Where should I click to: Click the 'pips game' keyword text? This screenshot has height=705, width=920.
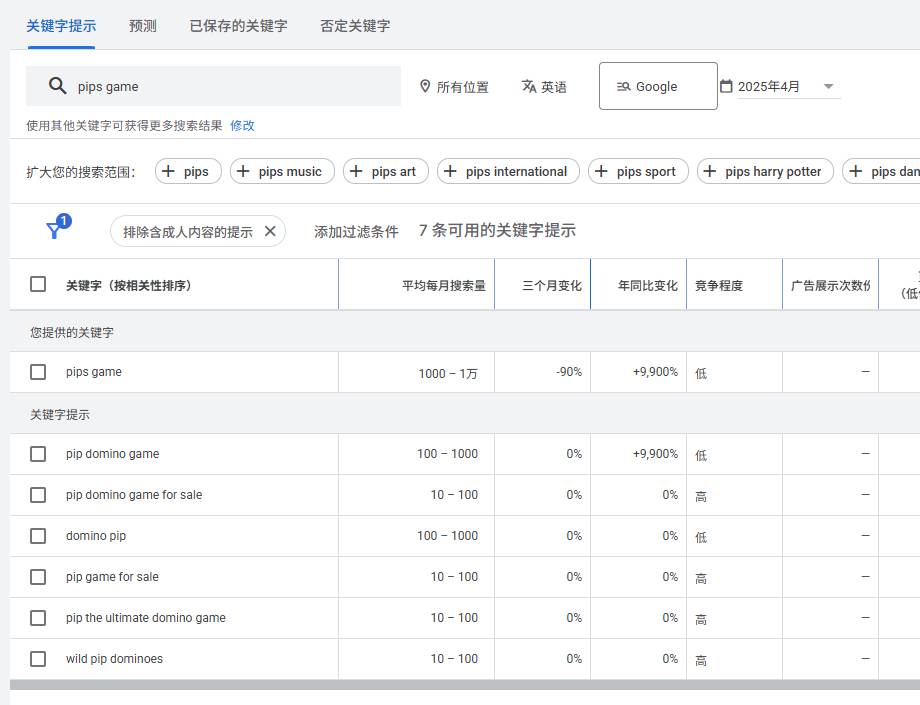[94, 372]
